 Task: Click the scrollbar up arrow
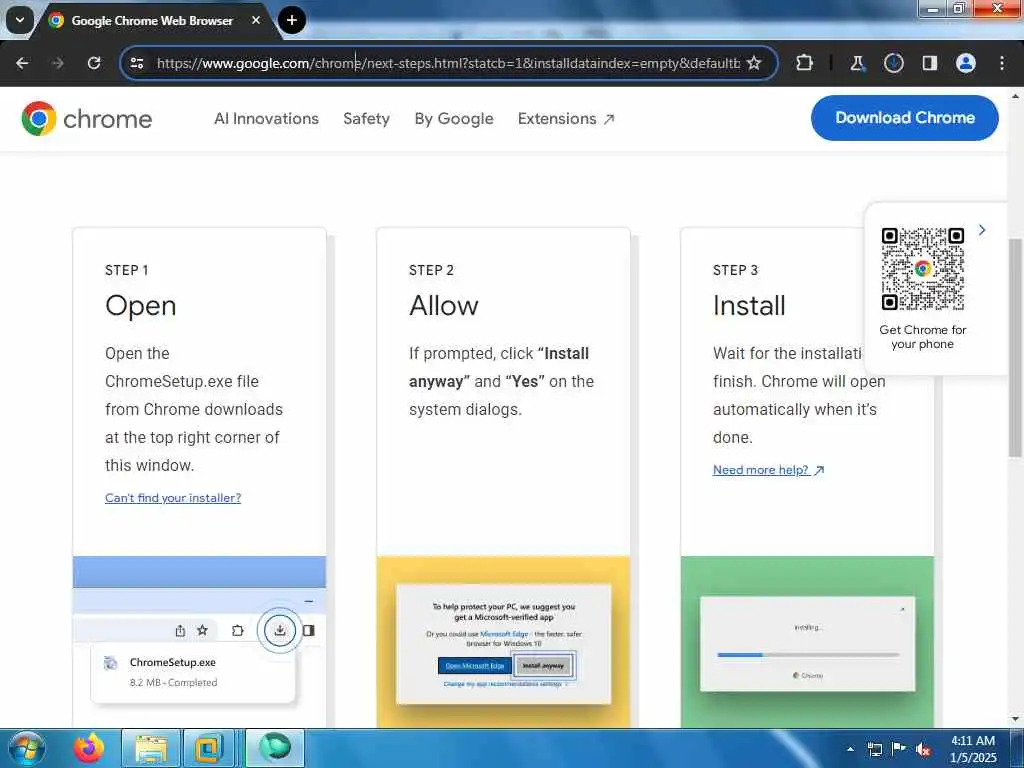1015,96
